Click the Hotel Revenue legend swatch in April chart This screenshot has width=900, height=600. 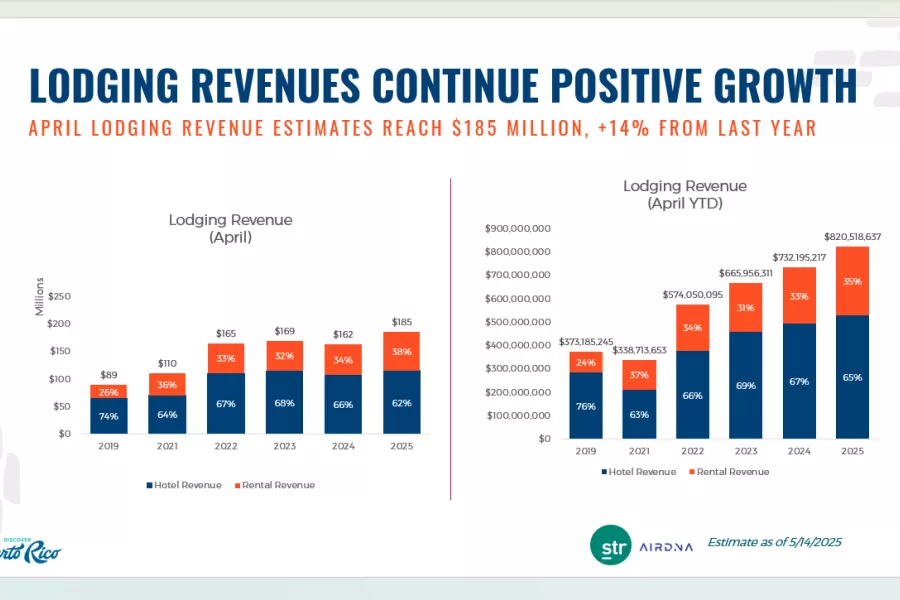(x=149, y=485)
